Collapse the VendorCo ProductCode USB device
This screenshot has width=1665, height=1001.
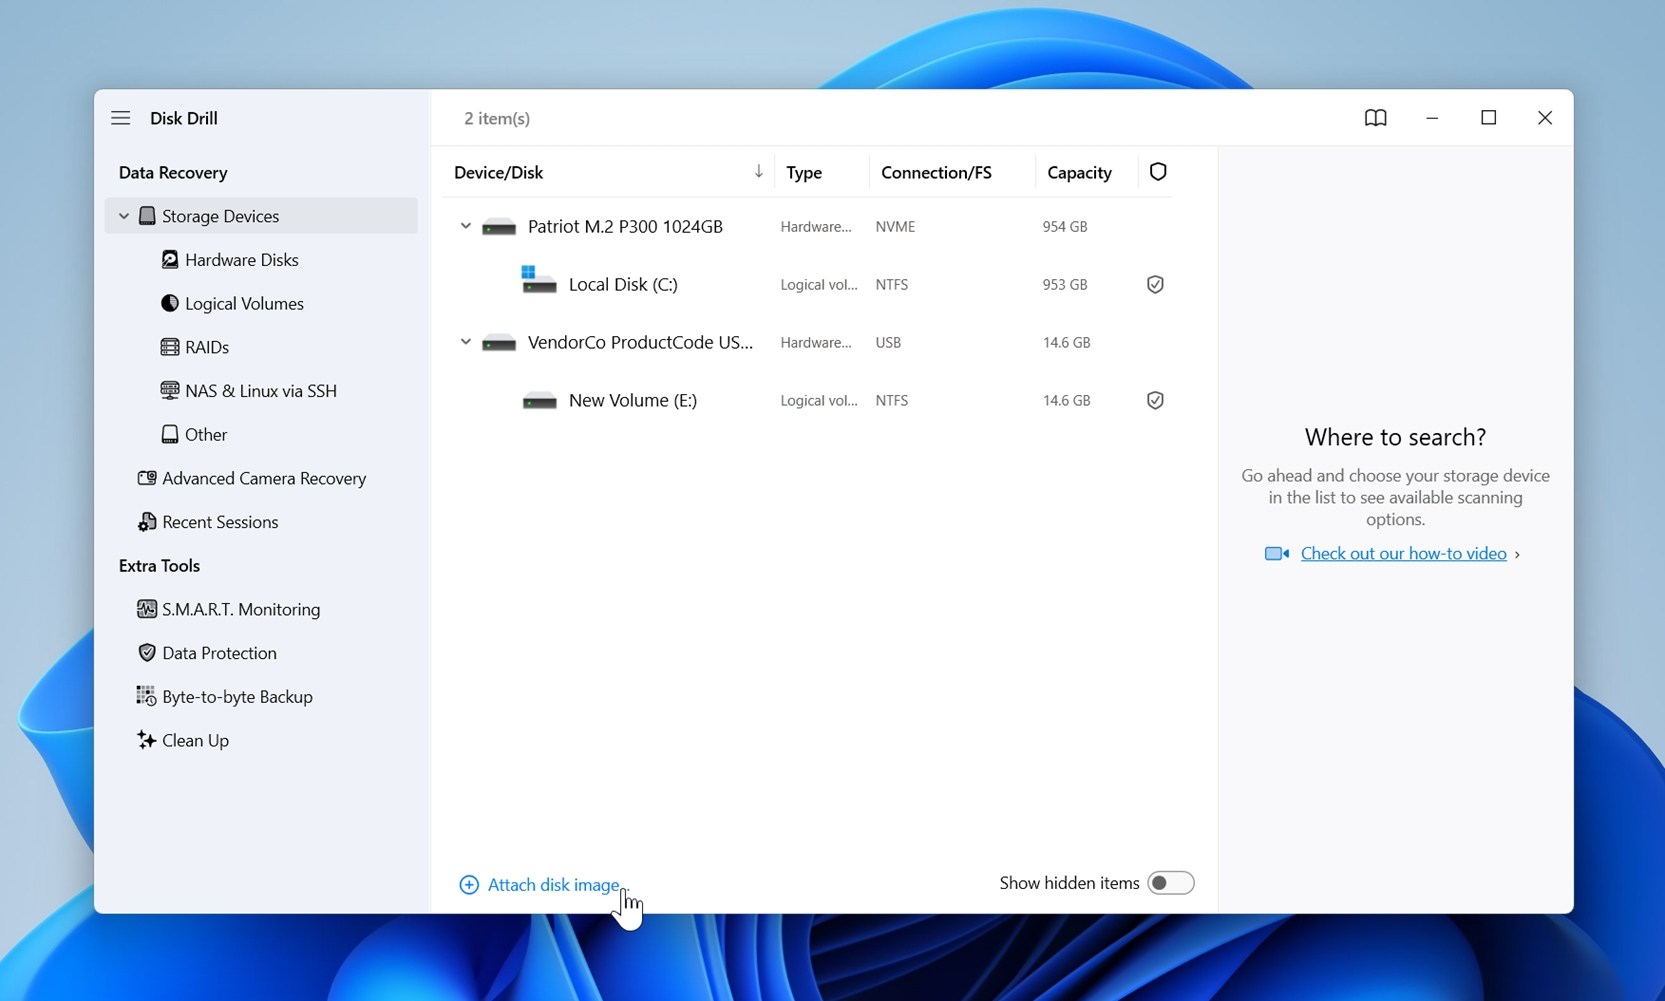coord(464,341)
